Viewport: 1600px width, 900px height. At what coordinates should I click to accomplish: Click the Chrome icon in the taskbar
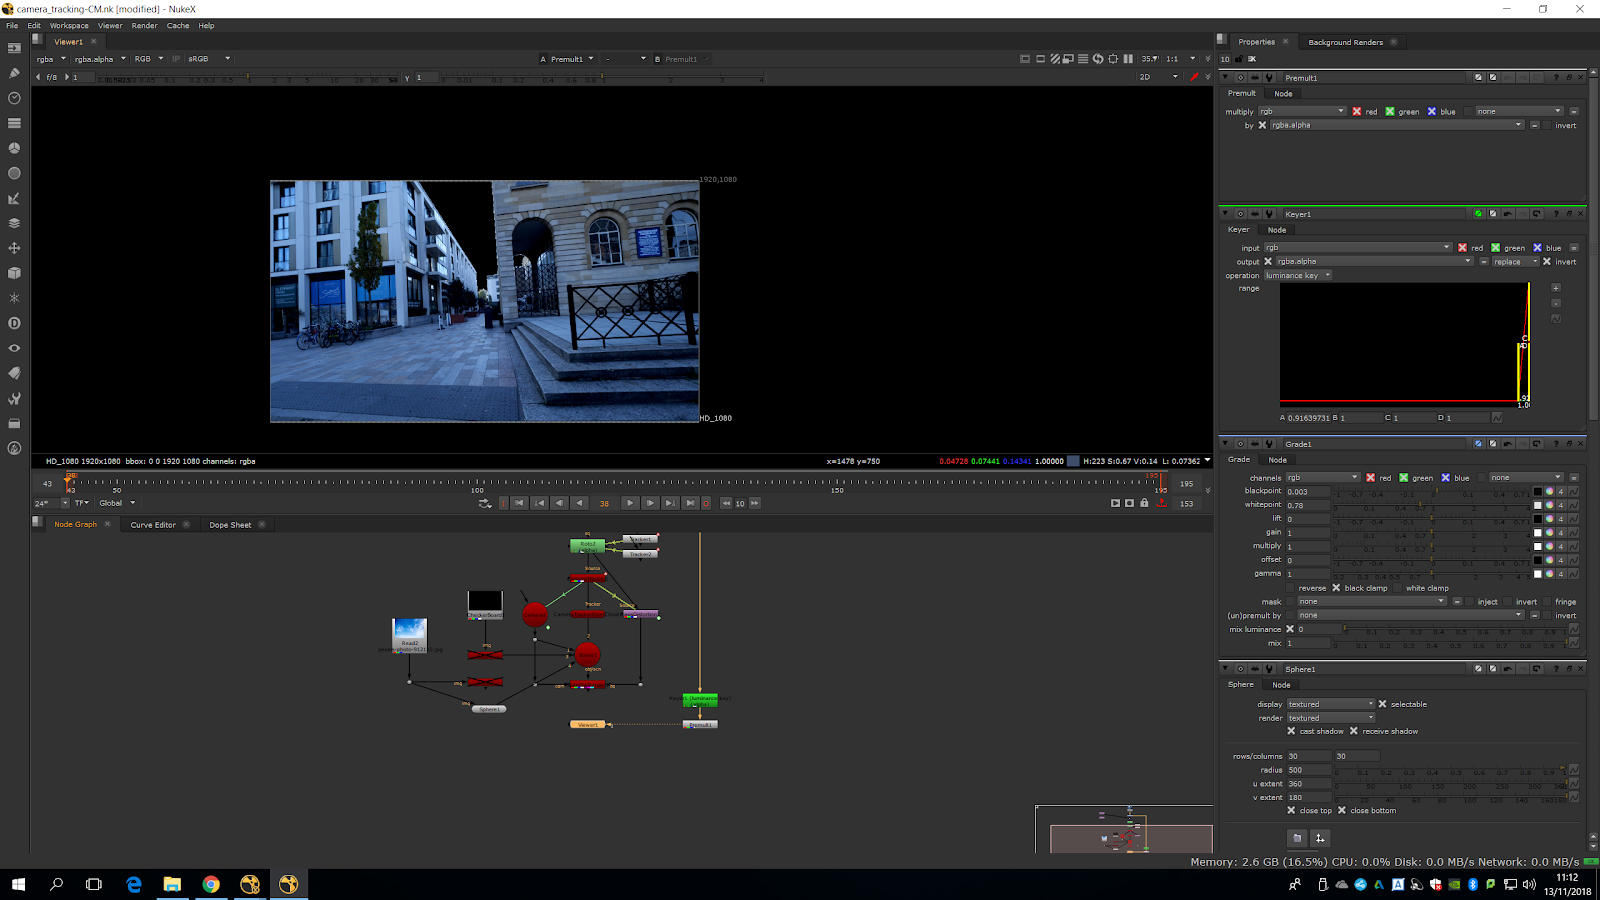[211, 884]
